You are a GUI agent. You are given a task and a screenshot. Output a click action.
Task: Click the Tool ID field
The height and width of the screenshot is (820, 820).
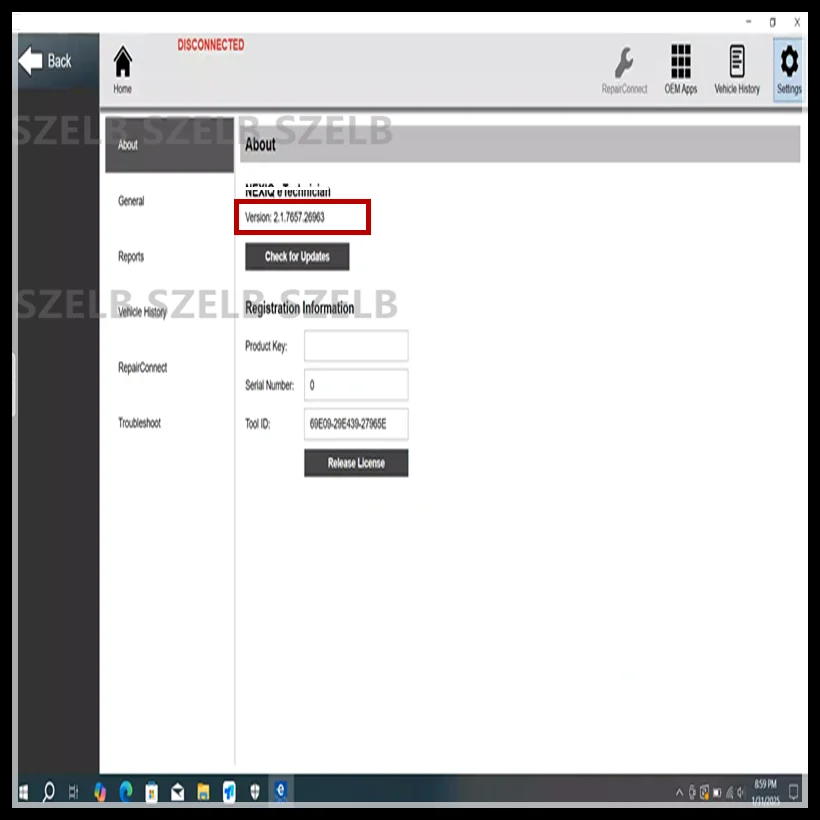coord(356,424)
